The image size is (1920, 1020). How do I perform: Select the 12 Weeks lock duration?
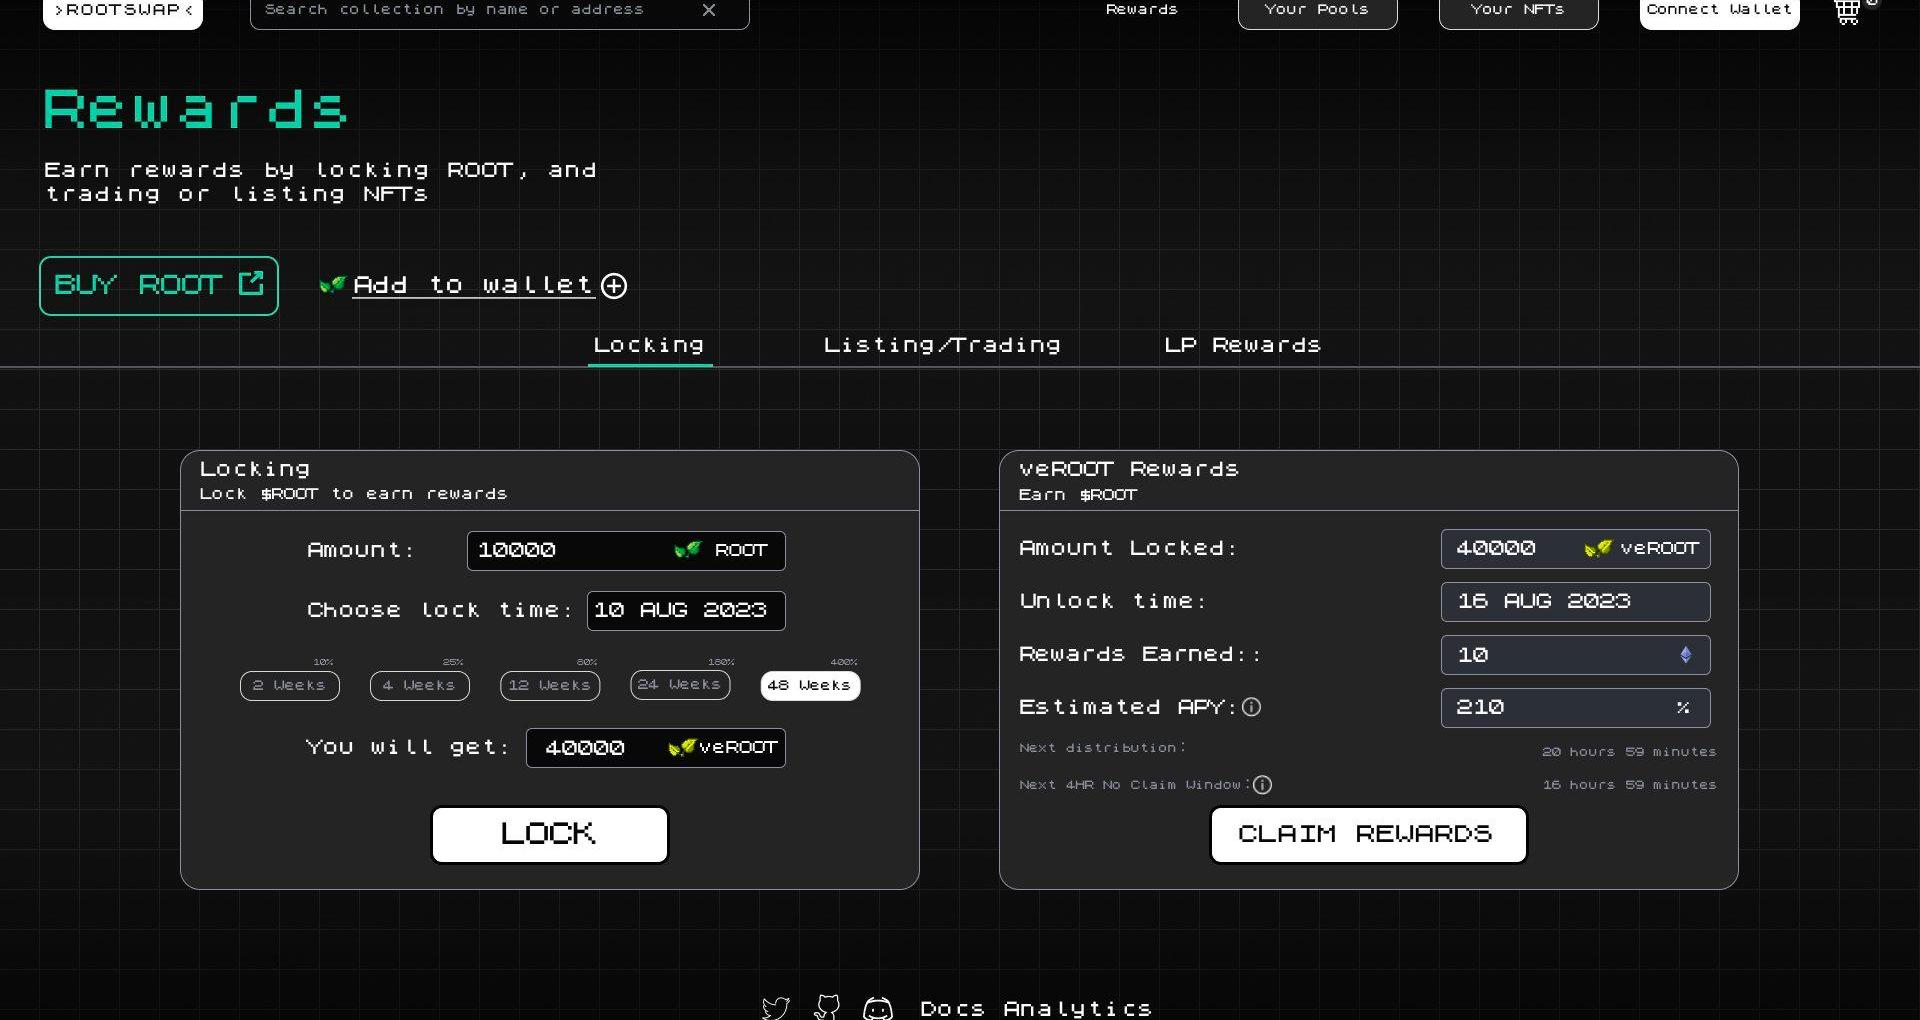coord(550,685)
